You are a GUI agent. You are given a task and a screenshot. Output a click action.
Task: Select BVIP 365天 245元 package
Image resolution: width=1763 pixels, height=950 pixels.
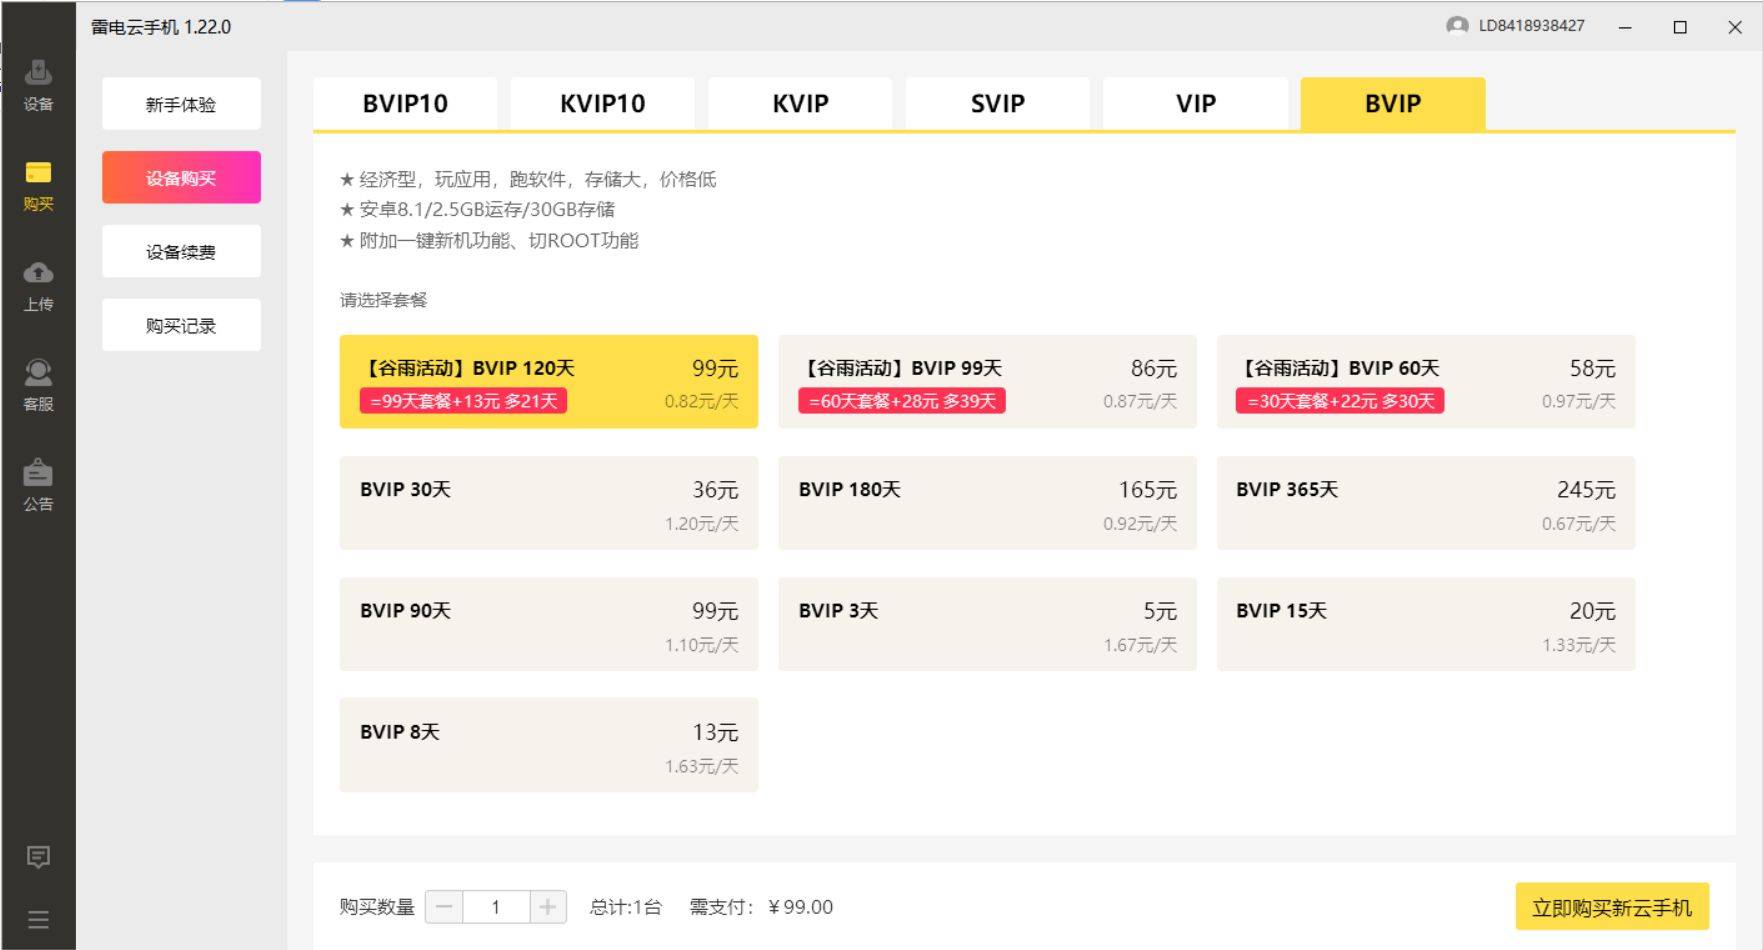click(1426, 503)
